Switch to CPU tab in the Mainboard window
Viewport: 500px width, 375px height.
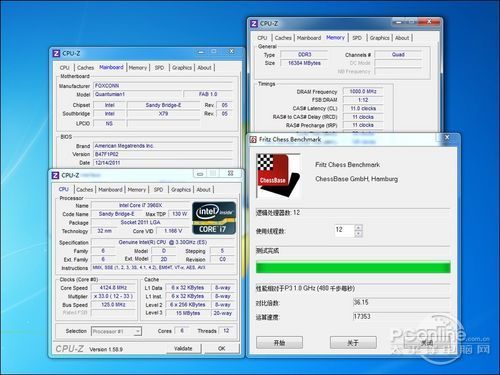point(65,67)
